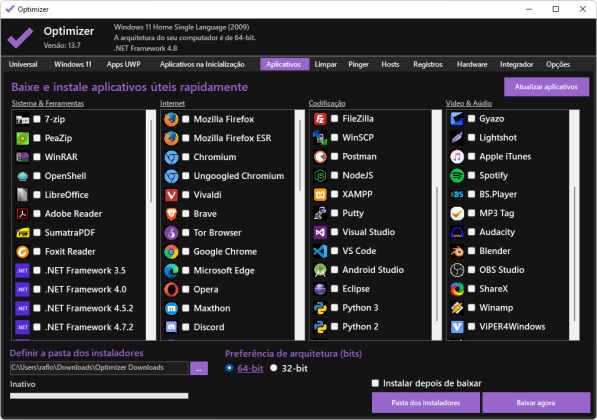Enable Instalar depois de baixar
Image resolution: width=597 pixels, height=420 pixels.
(375, 383)
